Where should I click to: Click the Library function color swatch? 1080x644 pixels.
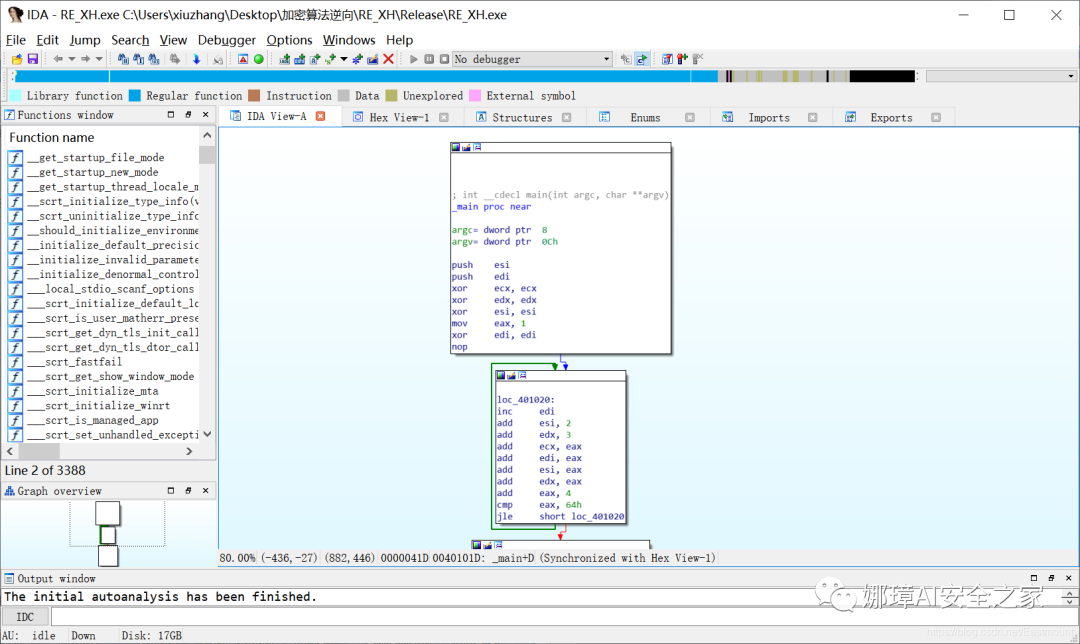pos(15,96)
